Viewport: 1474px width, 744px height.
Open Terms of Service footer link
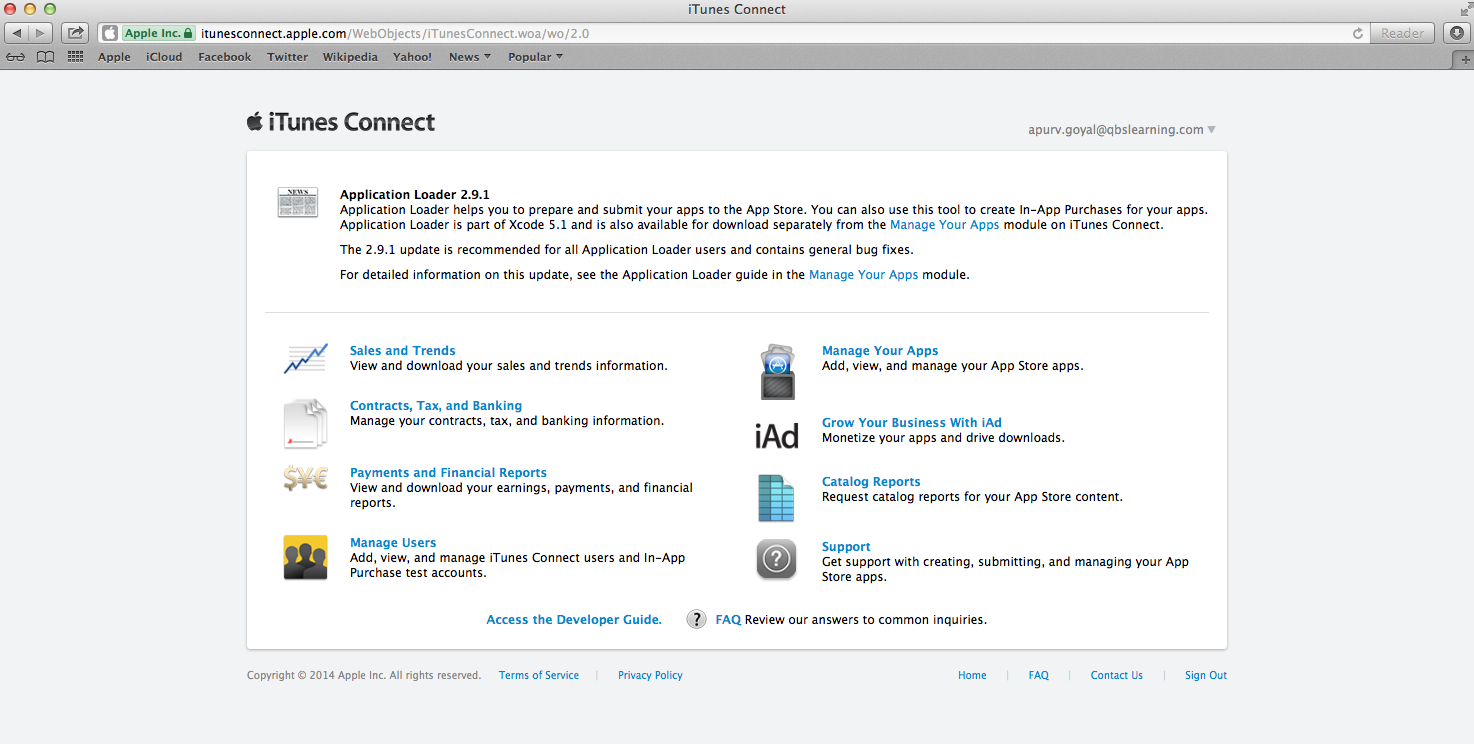[x=539, y=676]
